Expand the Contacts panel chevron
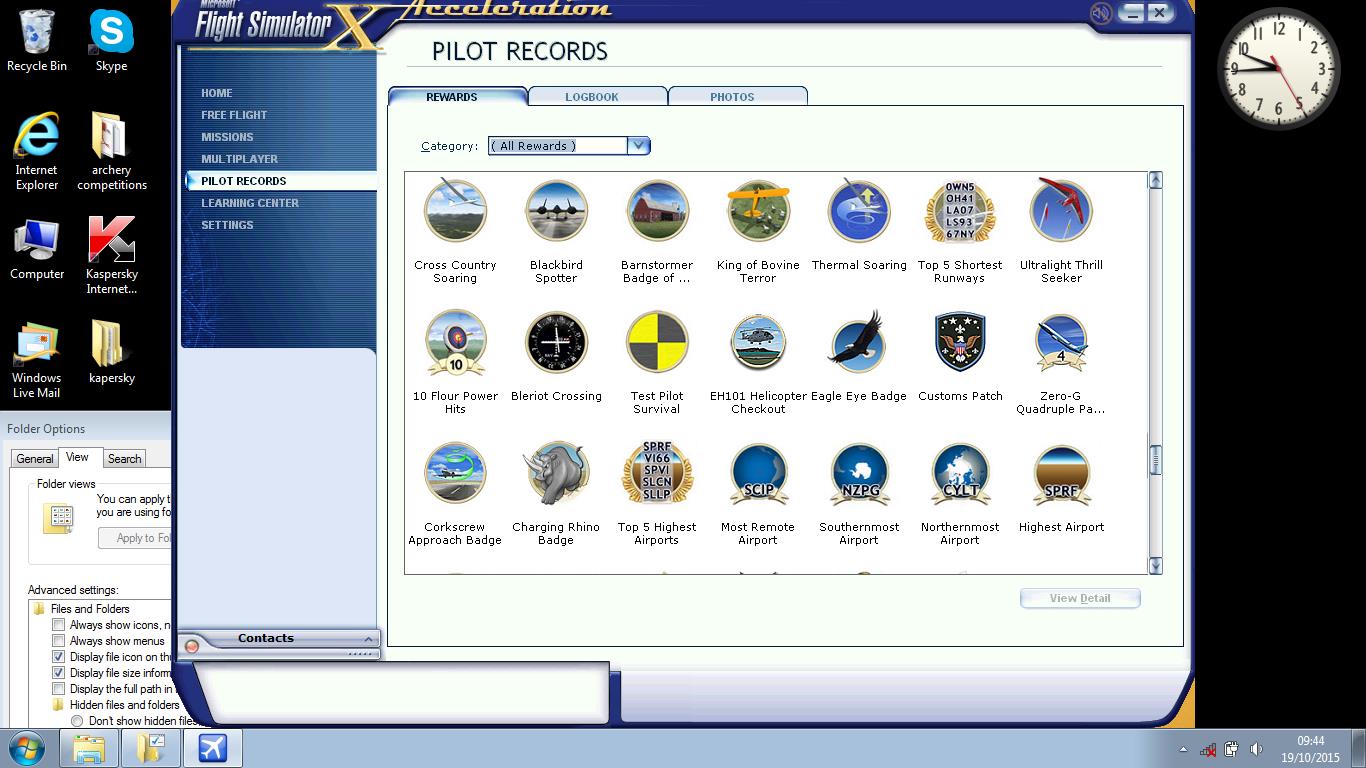This screenshot has height=768, width=1366. tap(368, 639)
